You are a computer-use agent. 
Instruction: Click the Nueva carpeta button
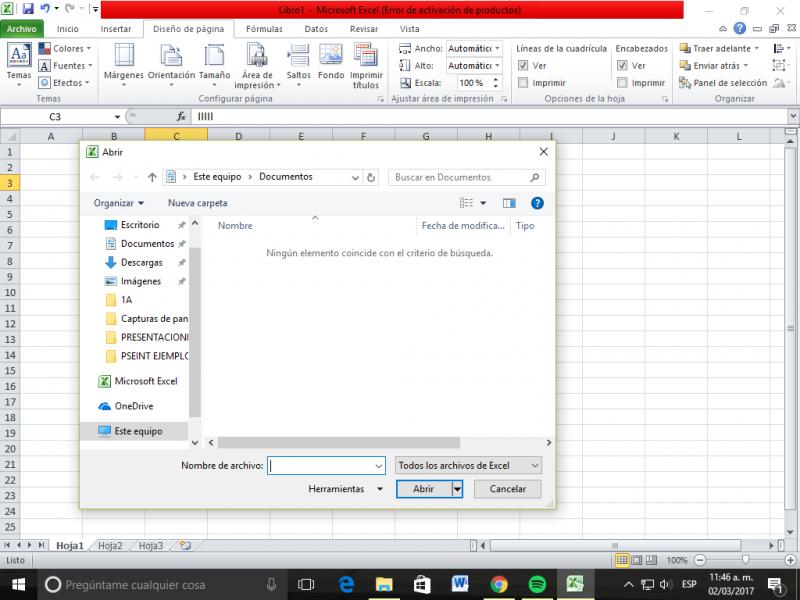click(x=197, y=203)
